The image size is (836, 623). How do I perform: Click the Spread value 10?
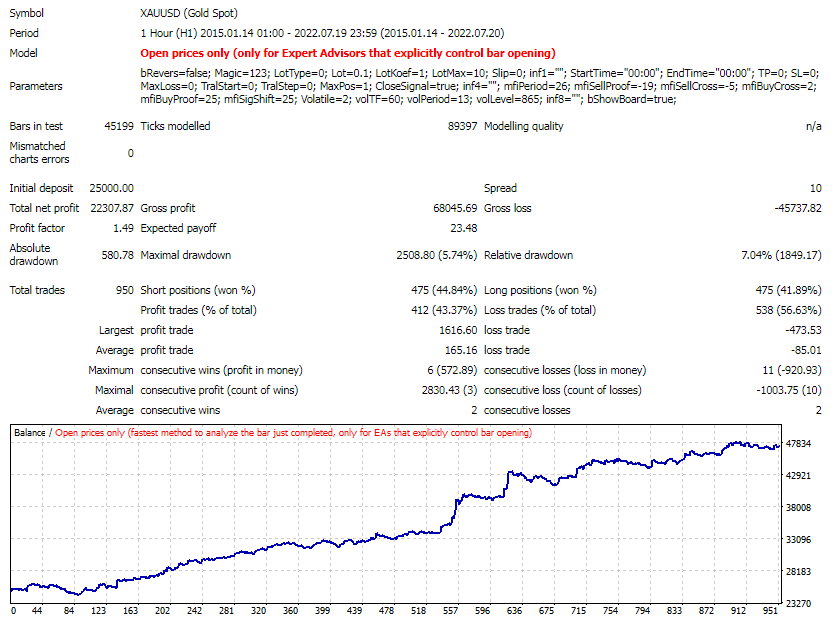coord(816,188)
